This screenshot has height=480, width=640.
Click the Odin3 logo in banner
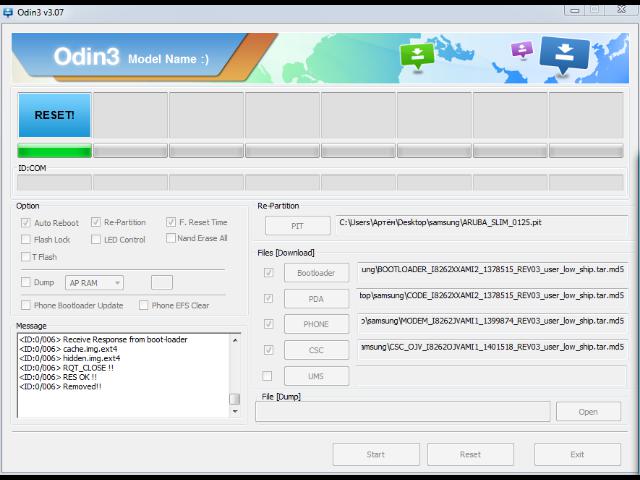click(86, 58)
